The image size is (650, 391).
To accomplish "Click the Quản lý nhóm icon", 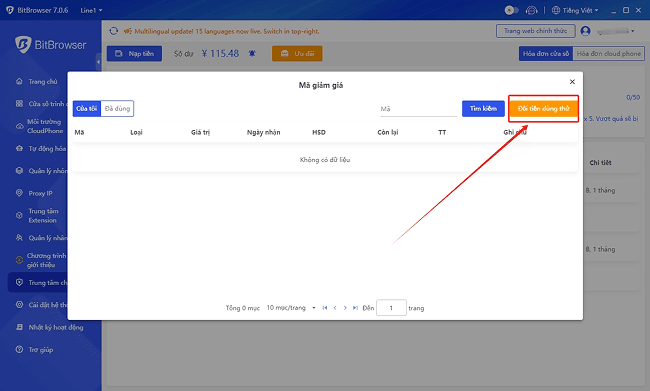I will click(x=19, y=171).
